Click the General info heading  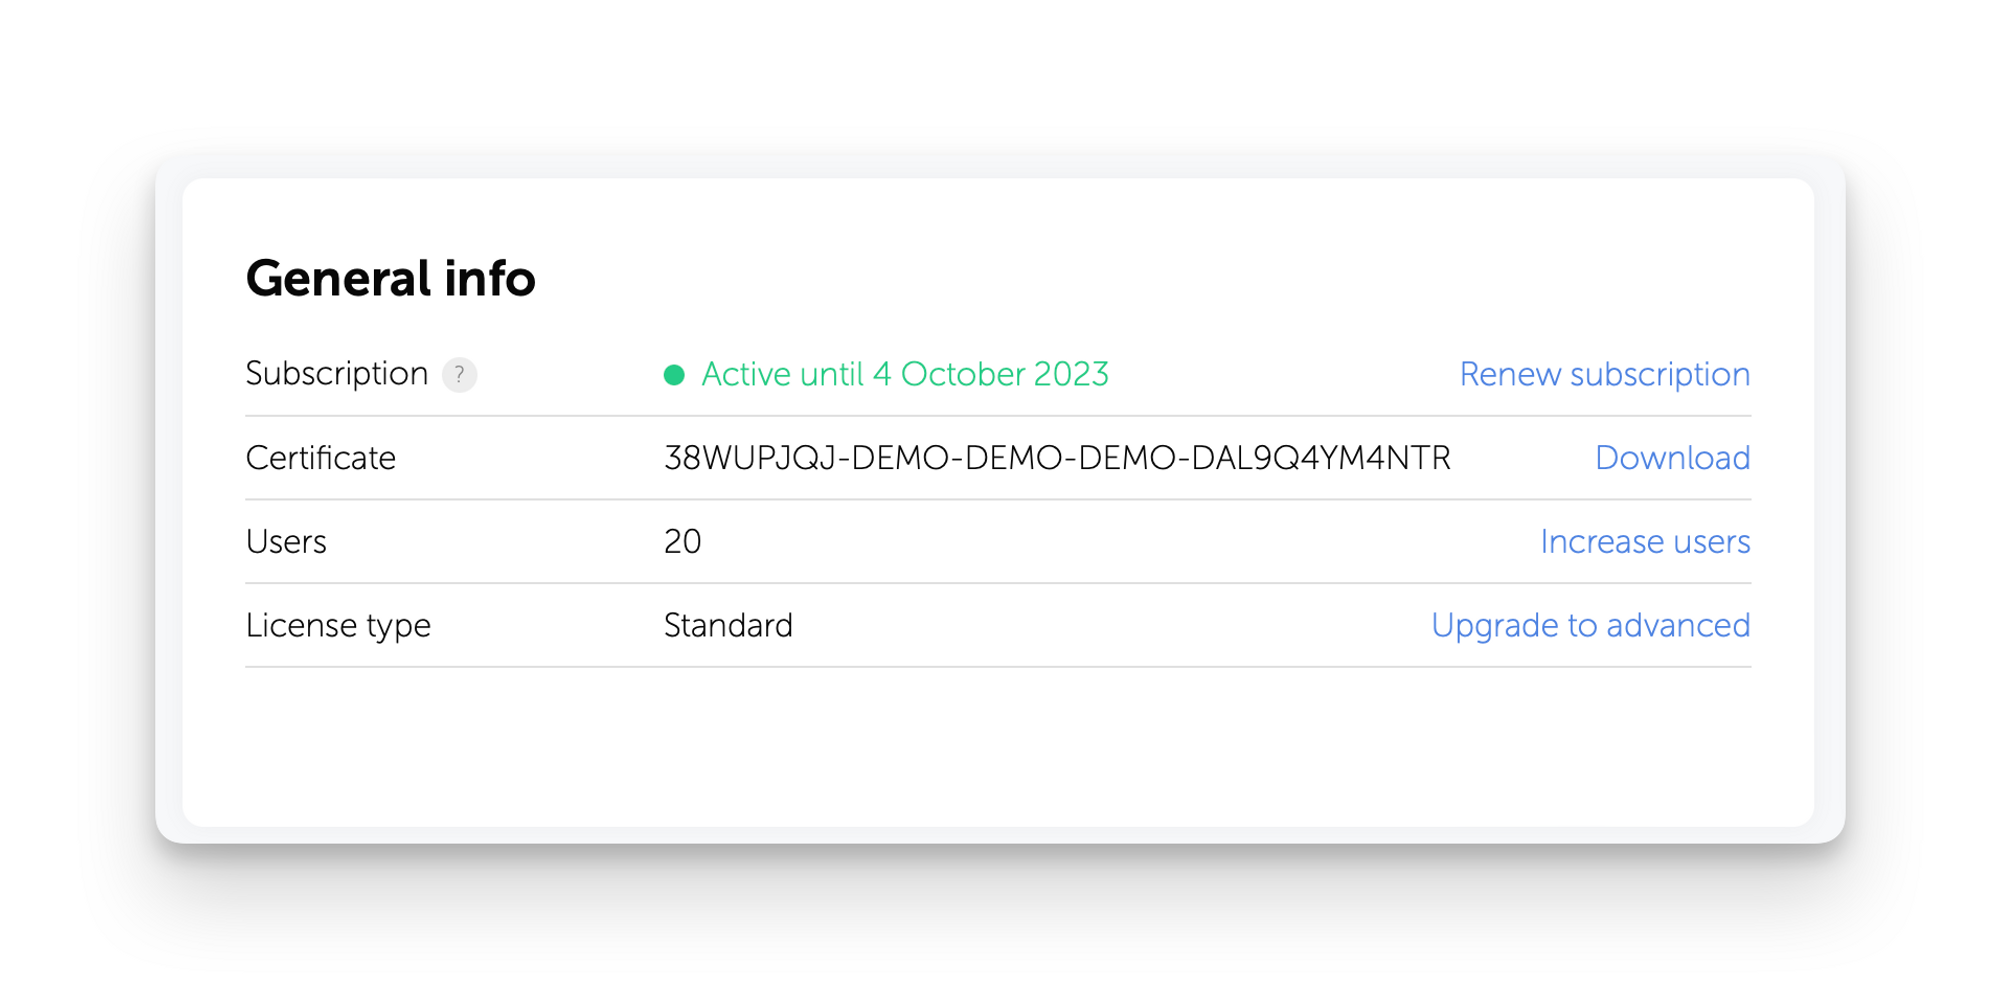click(x=391, y=279)
